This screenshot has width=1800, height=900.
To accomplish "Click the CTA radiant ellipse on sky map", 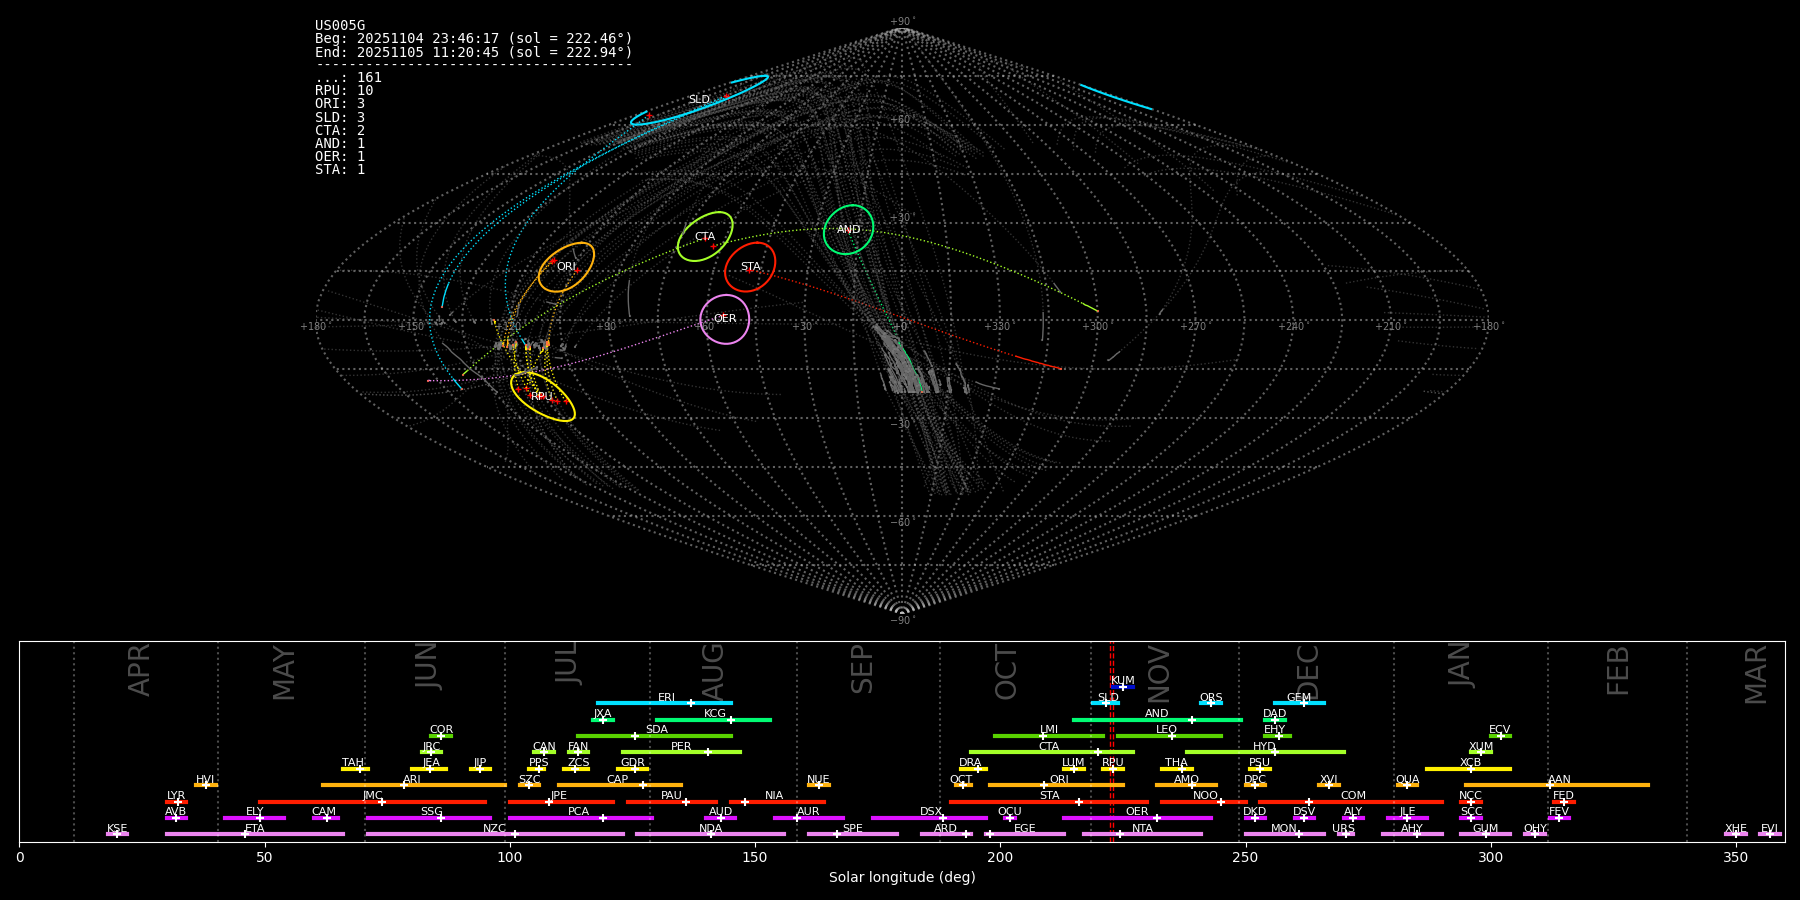I will click(x=705, y=237).
